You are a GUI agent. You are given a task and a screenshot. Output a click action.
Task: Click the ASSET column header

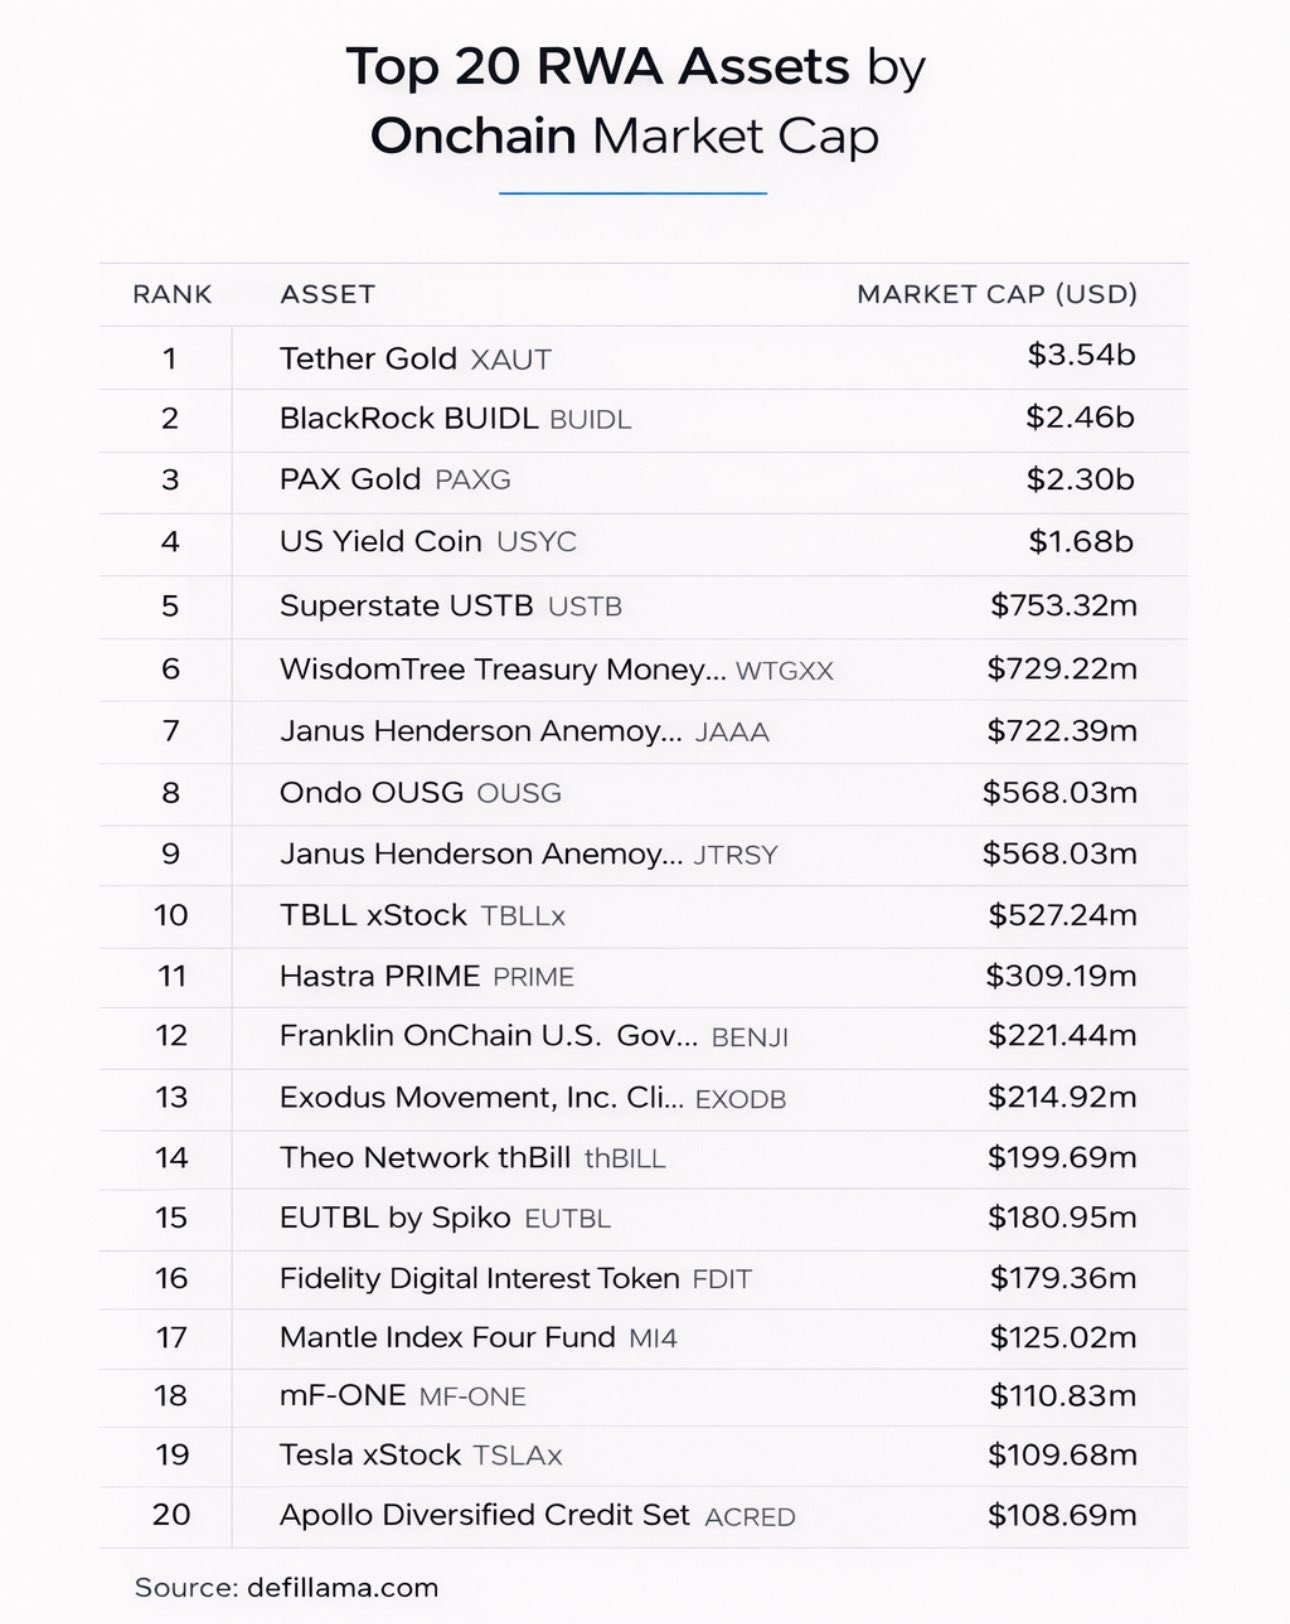pyautogui.click(x=327, y=294)
